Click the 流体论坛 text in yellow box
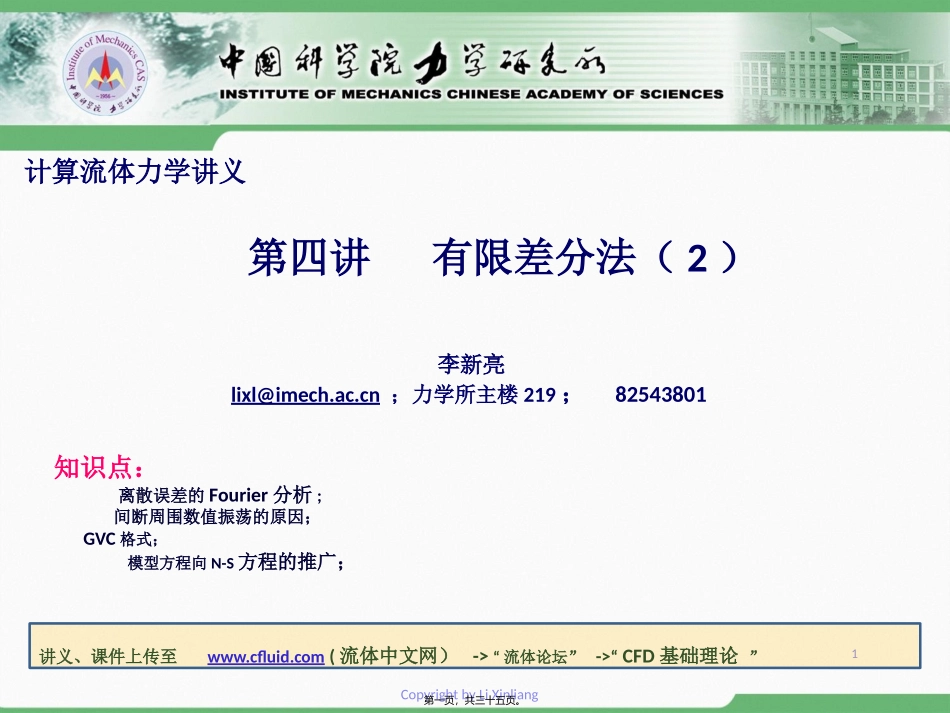 point(536,657)
